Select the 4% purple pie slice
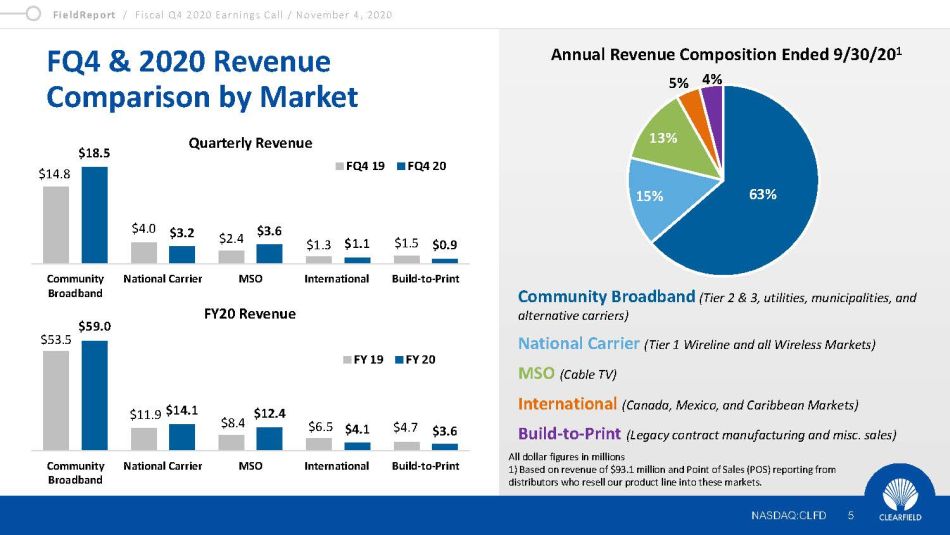950x535 pixels. click(712, 98)
